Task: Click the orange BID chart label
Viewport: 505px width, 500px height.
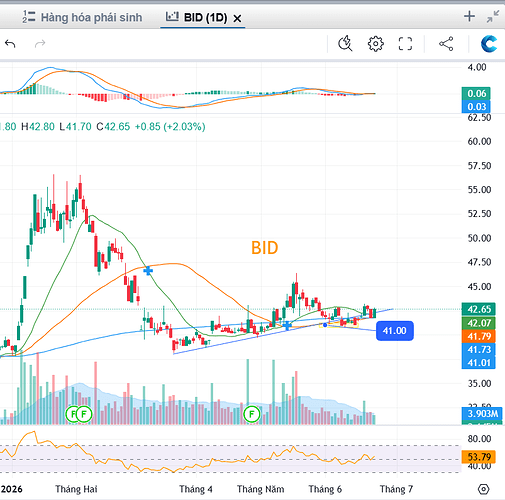Action: click(x=264, y=248)
